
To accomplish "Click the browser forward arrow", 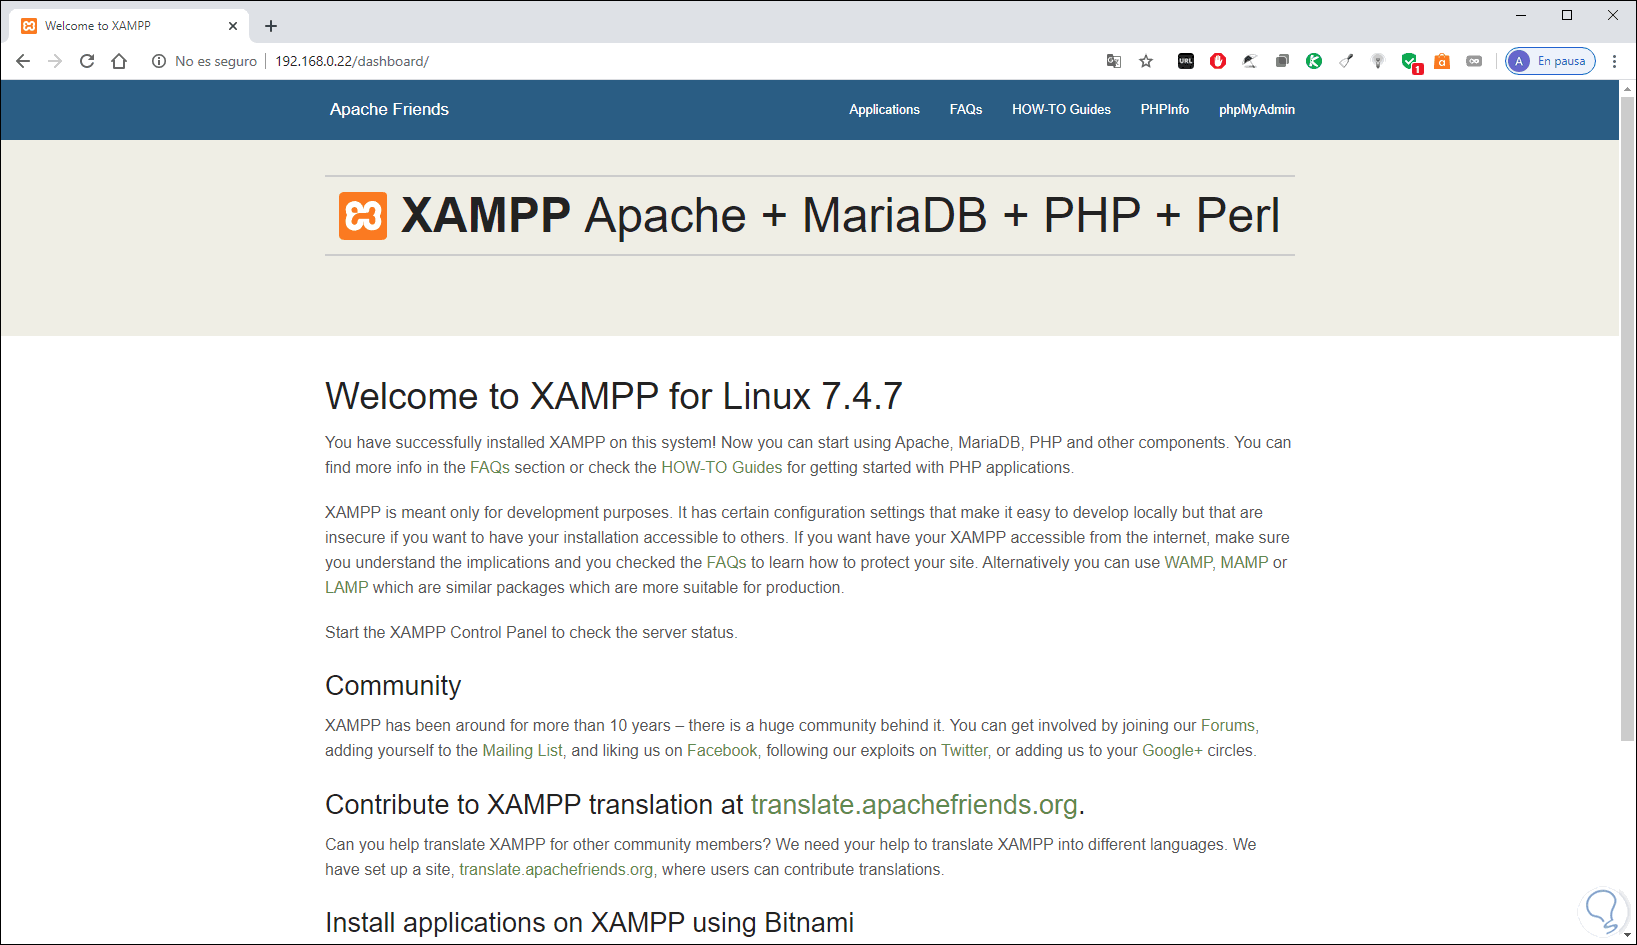I will point(55,61).
